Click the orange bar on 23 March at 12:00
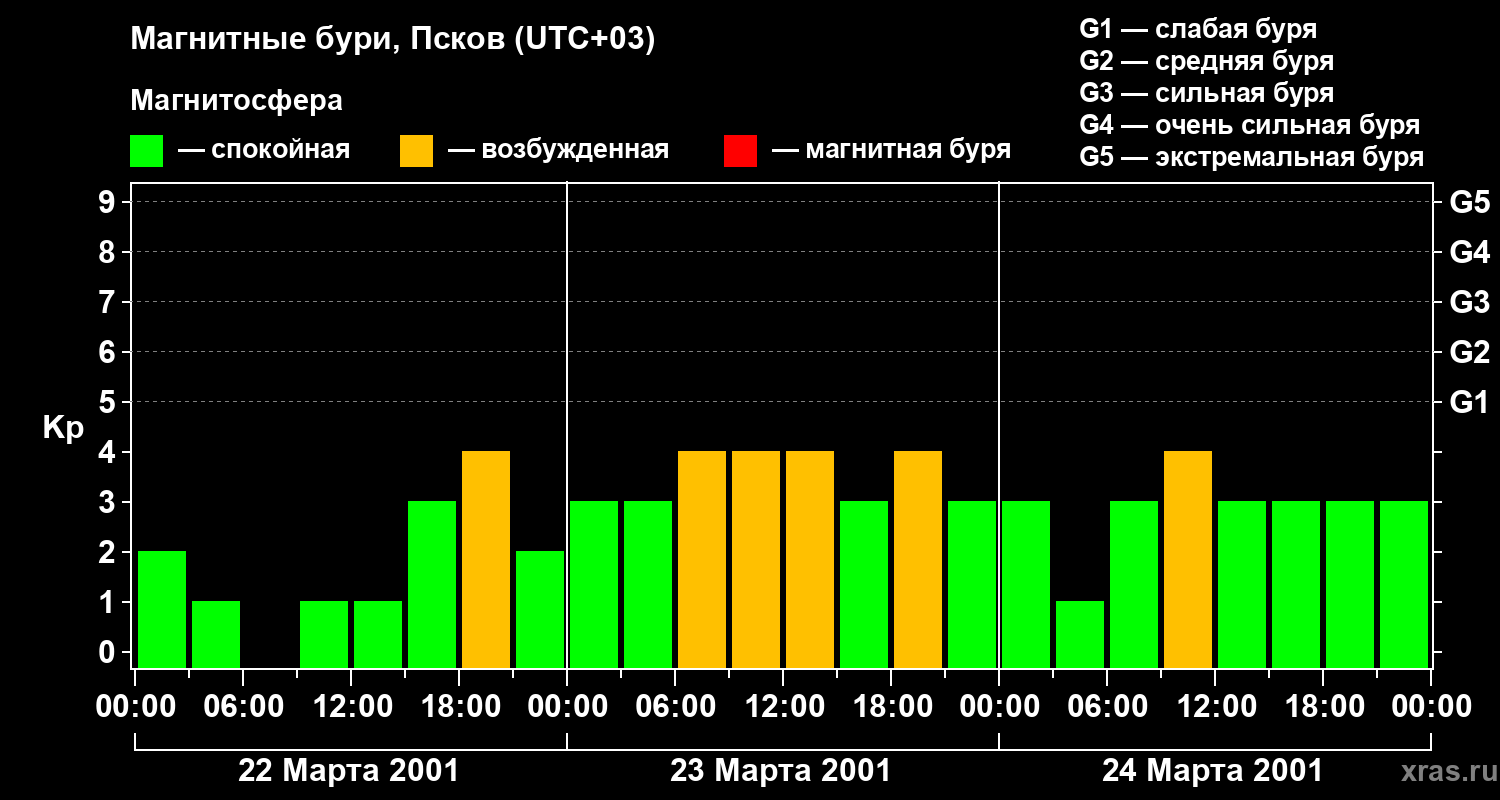 click(x=810, y=559)
